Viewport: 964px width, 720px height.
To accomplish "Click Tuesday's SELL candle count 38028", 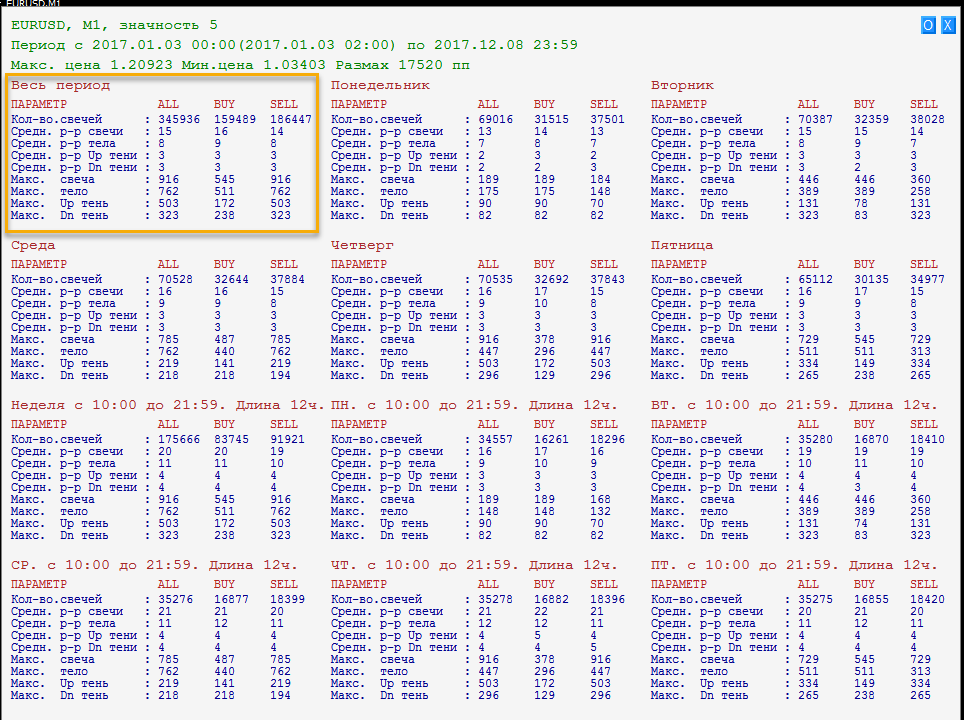I will point(927,119).
